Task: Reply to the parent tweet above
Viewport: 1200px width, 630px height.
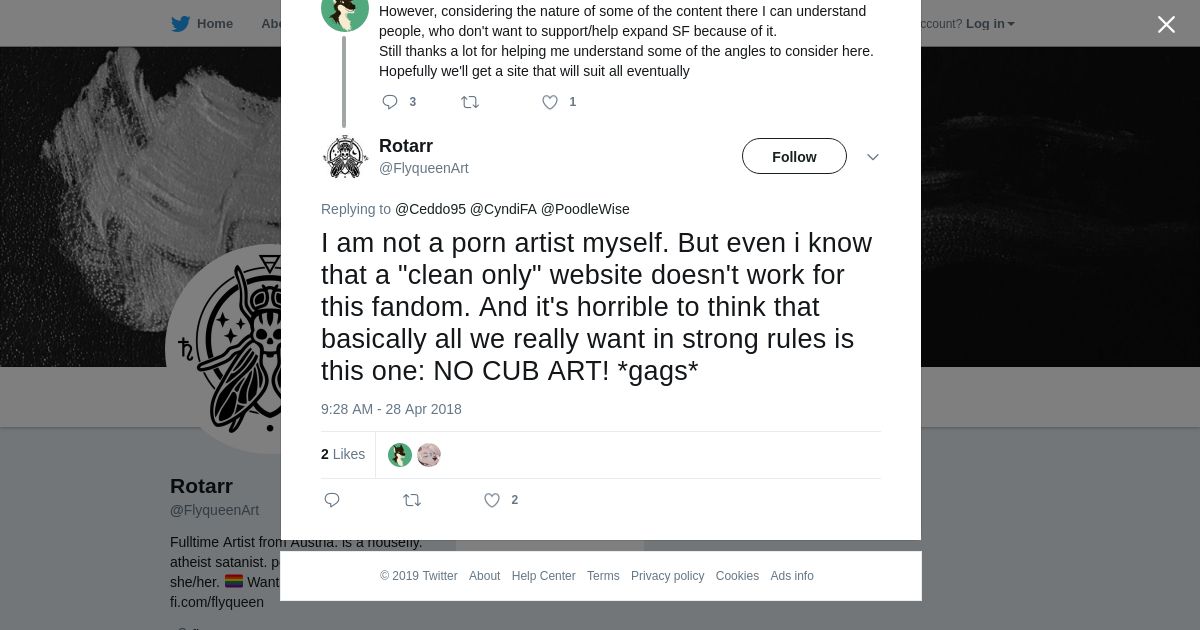Action: [x=390, y=102]
